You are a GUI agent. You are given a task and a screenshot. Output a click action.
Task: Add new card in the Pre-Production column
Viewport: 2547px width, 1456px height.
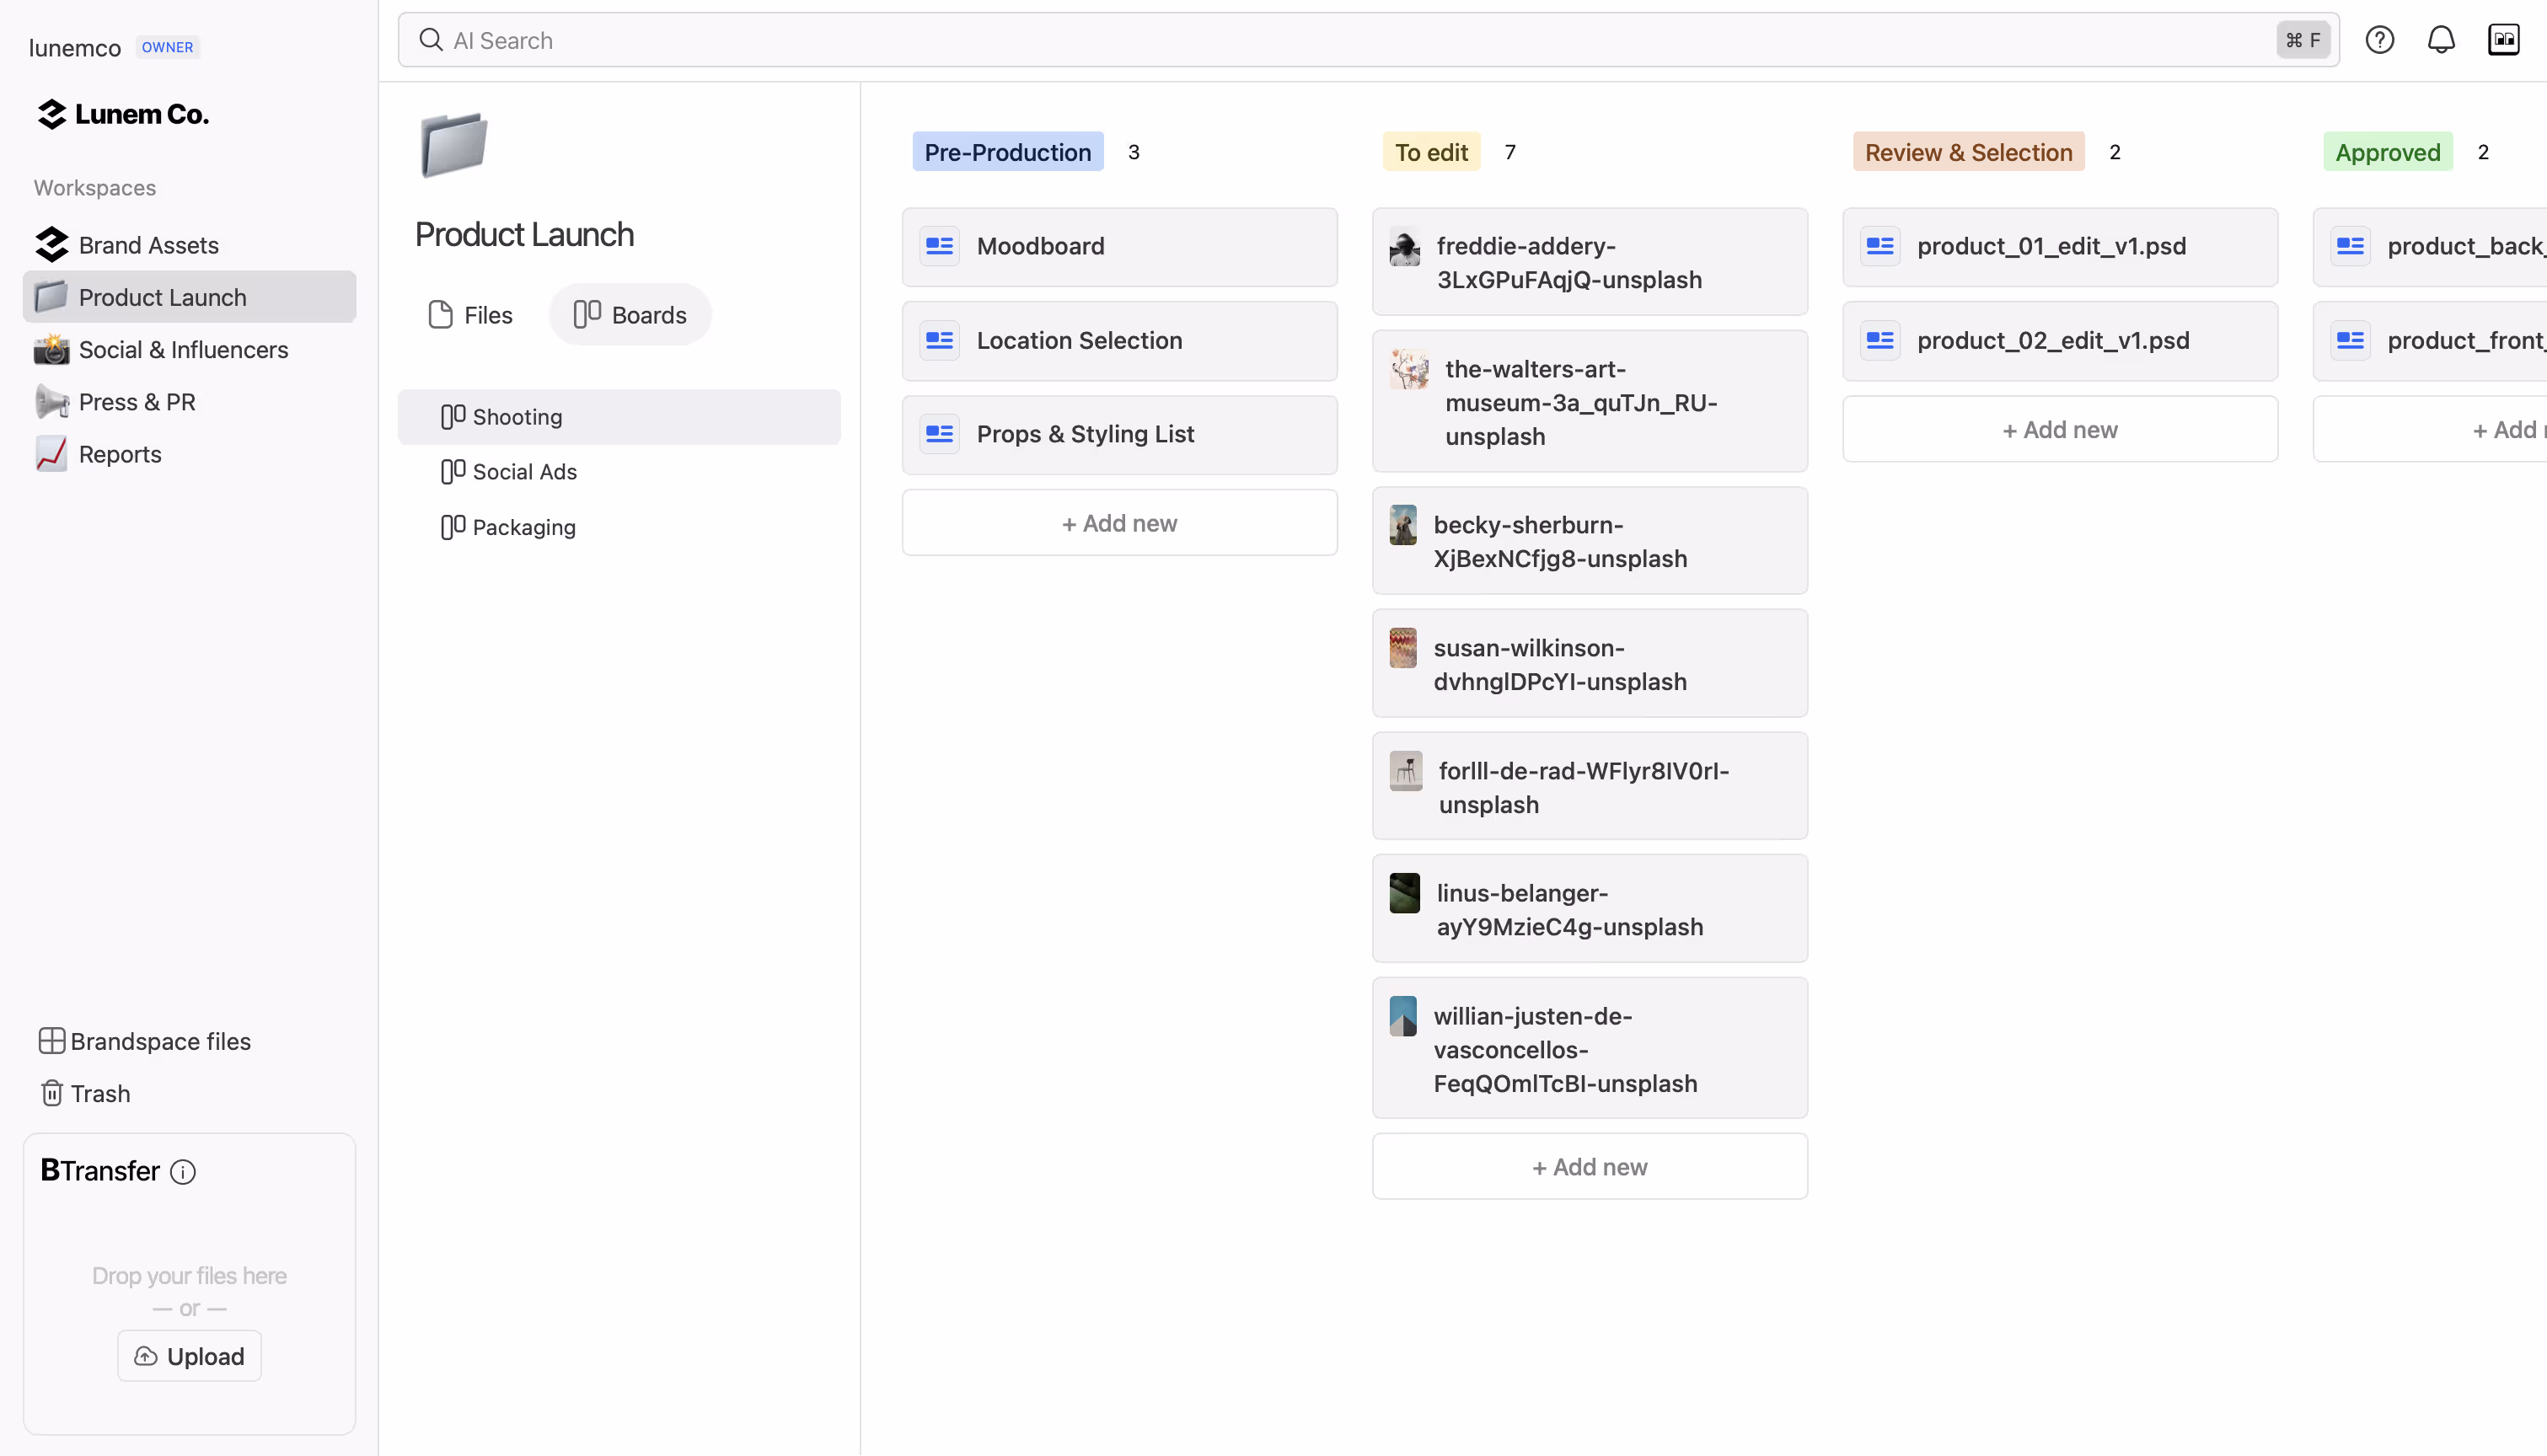[1119, 522]
